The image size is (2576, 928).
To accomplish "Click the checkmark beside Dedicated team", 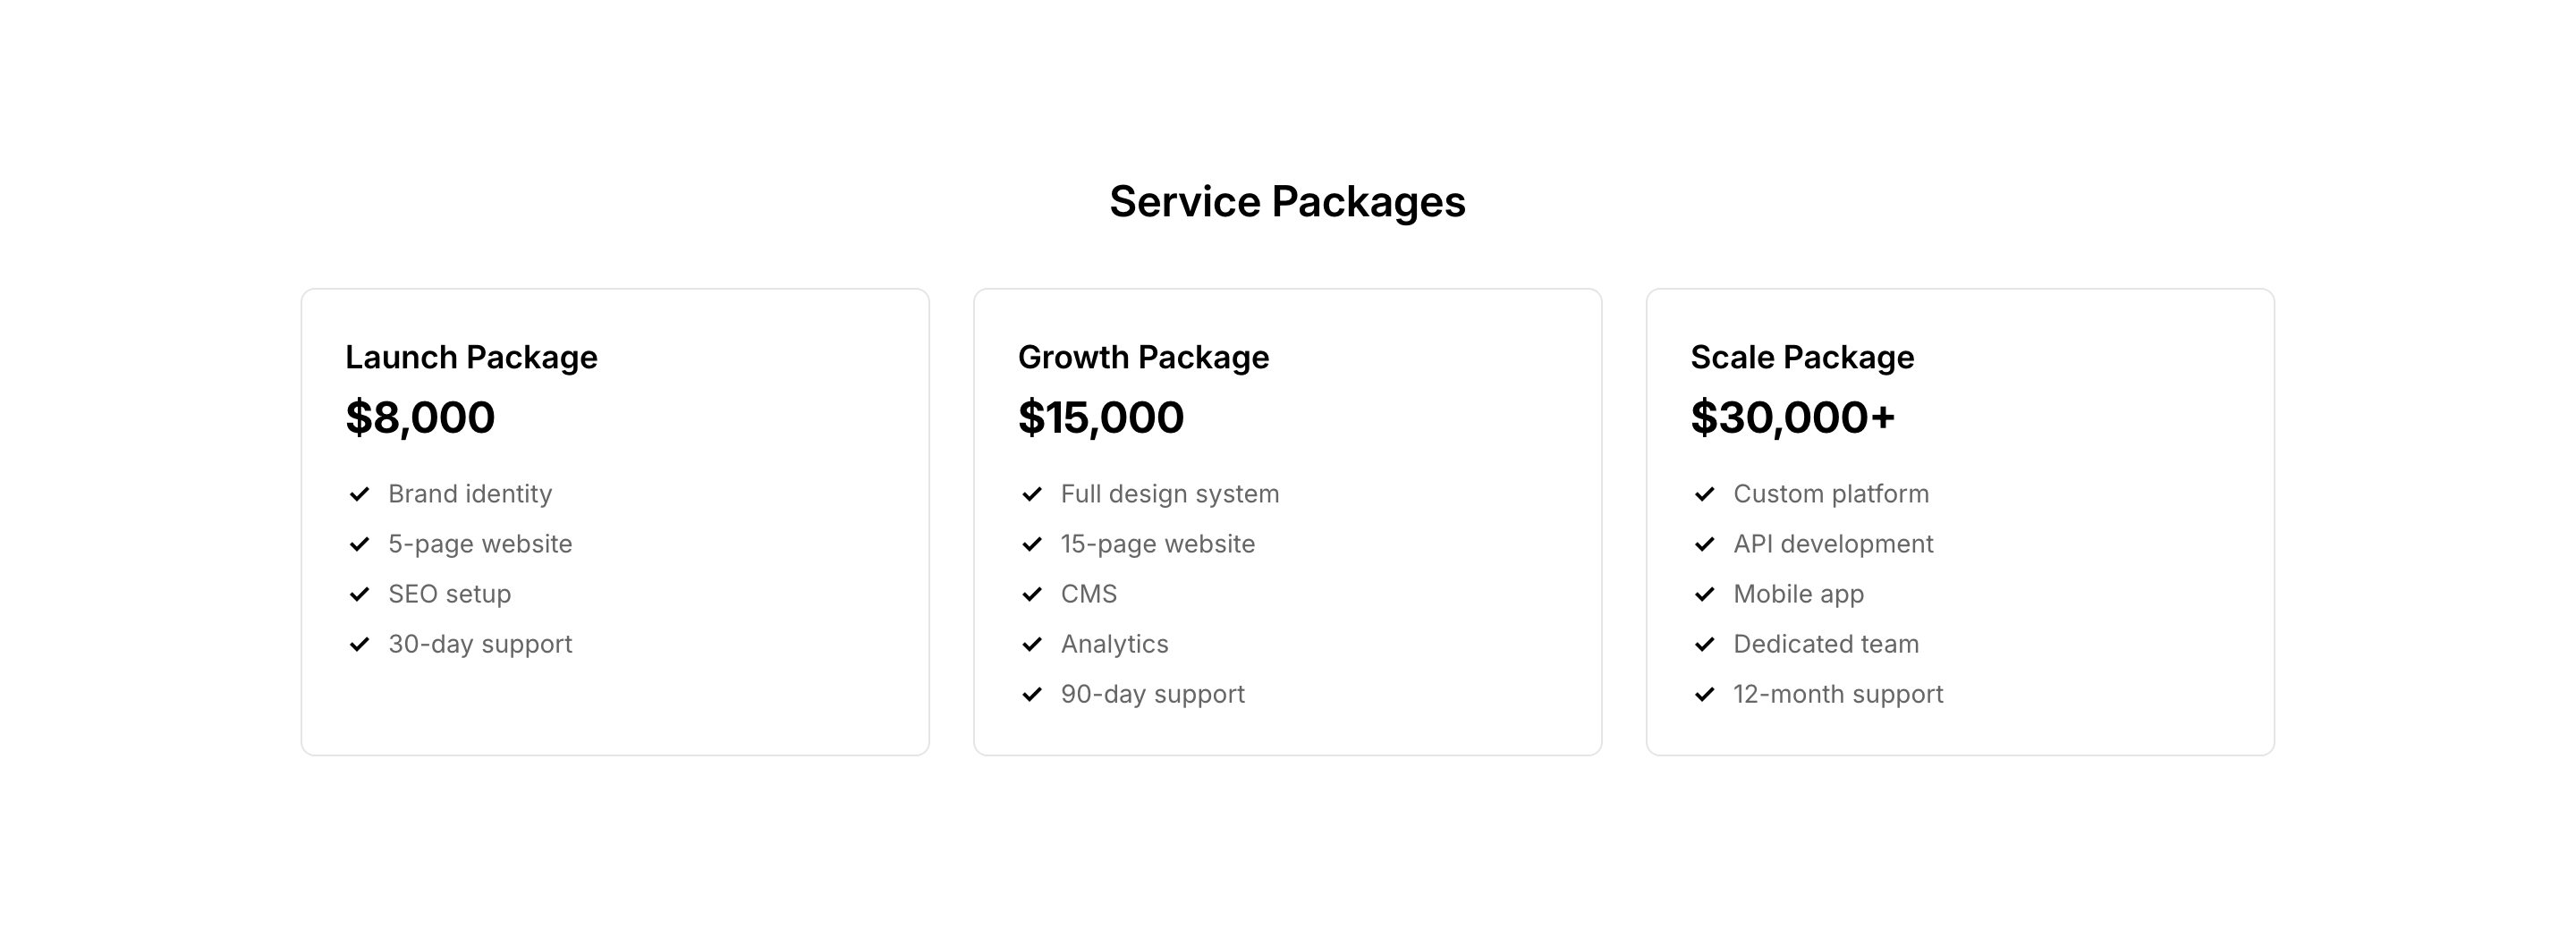I will click(1705, 644).
